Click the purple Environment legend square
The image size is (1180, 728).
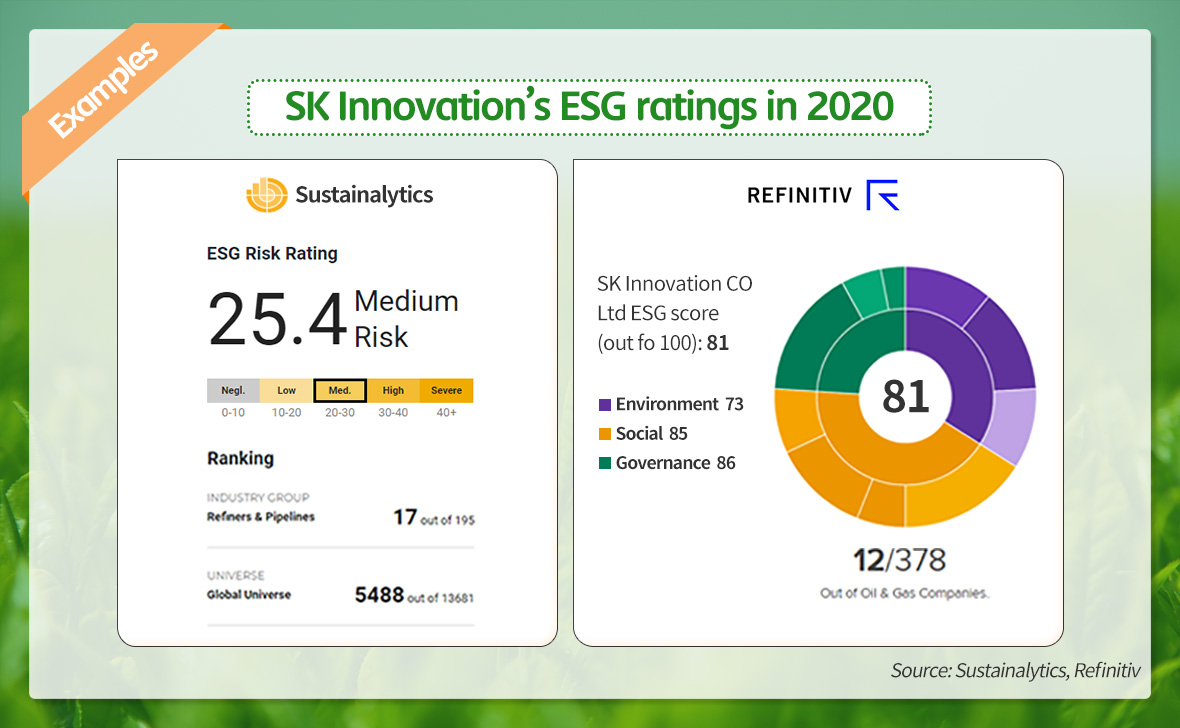coord(604,405)
